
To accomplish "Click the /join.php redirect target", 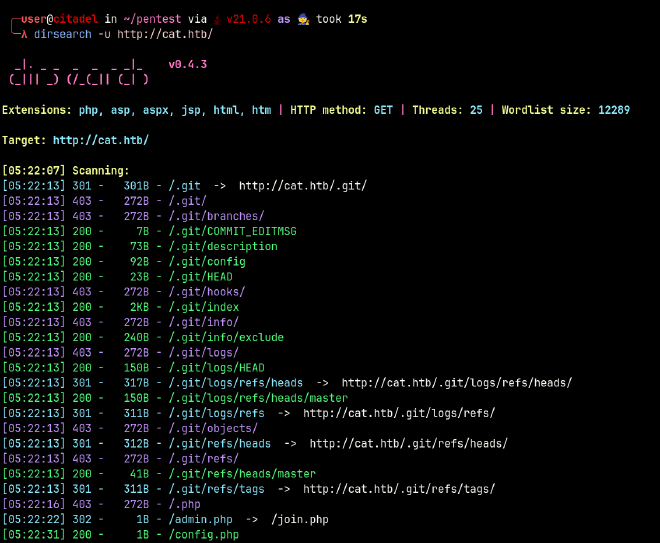I will (x=300, y=519).
